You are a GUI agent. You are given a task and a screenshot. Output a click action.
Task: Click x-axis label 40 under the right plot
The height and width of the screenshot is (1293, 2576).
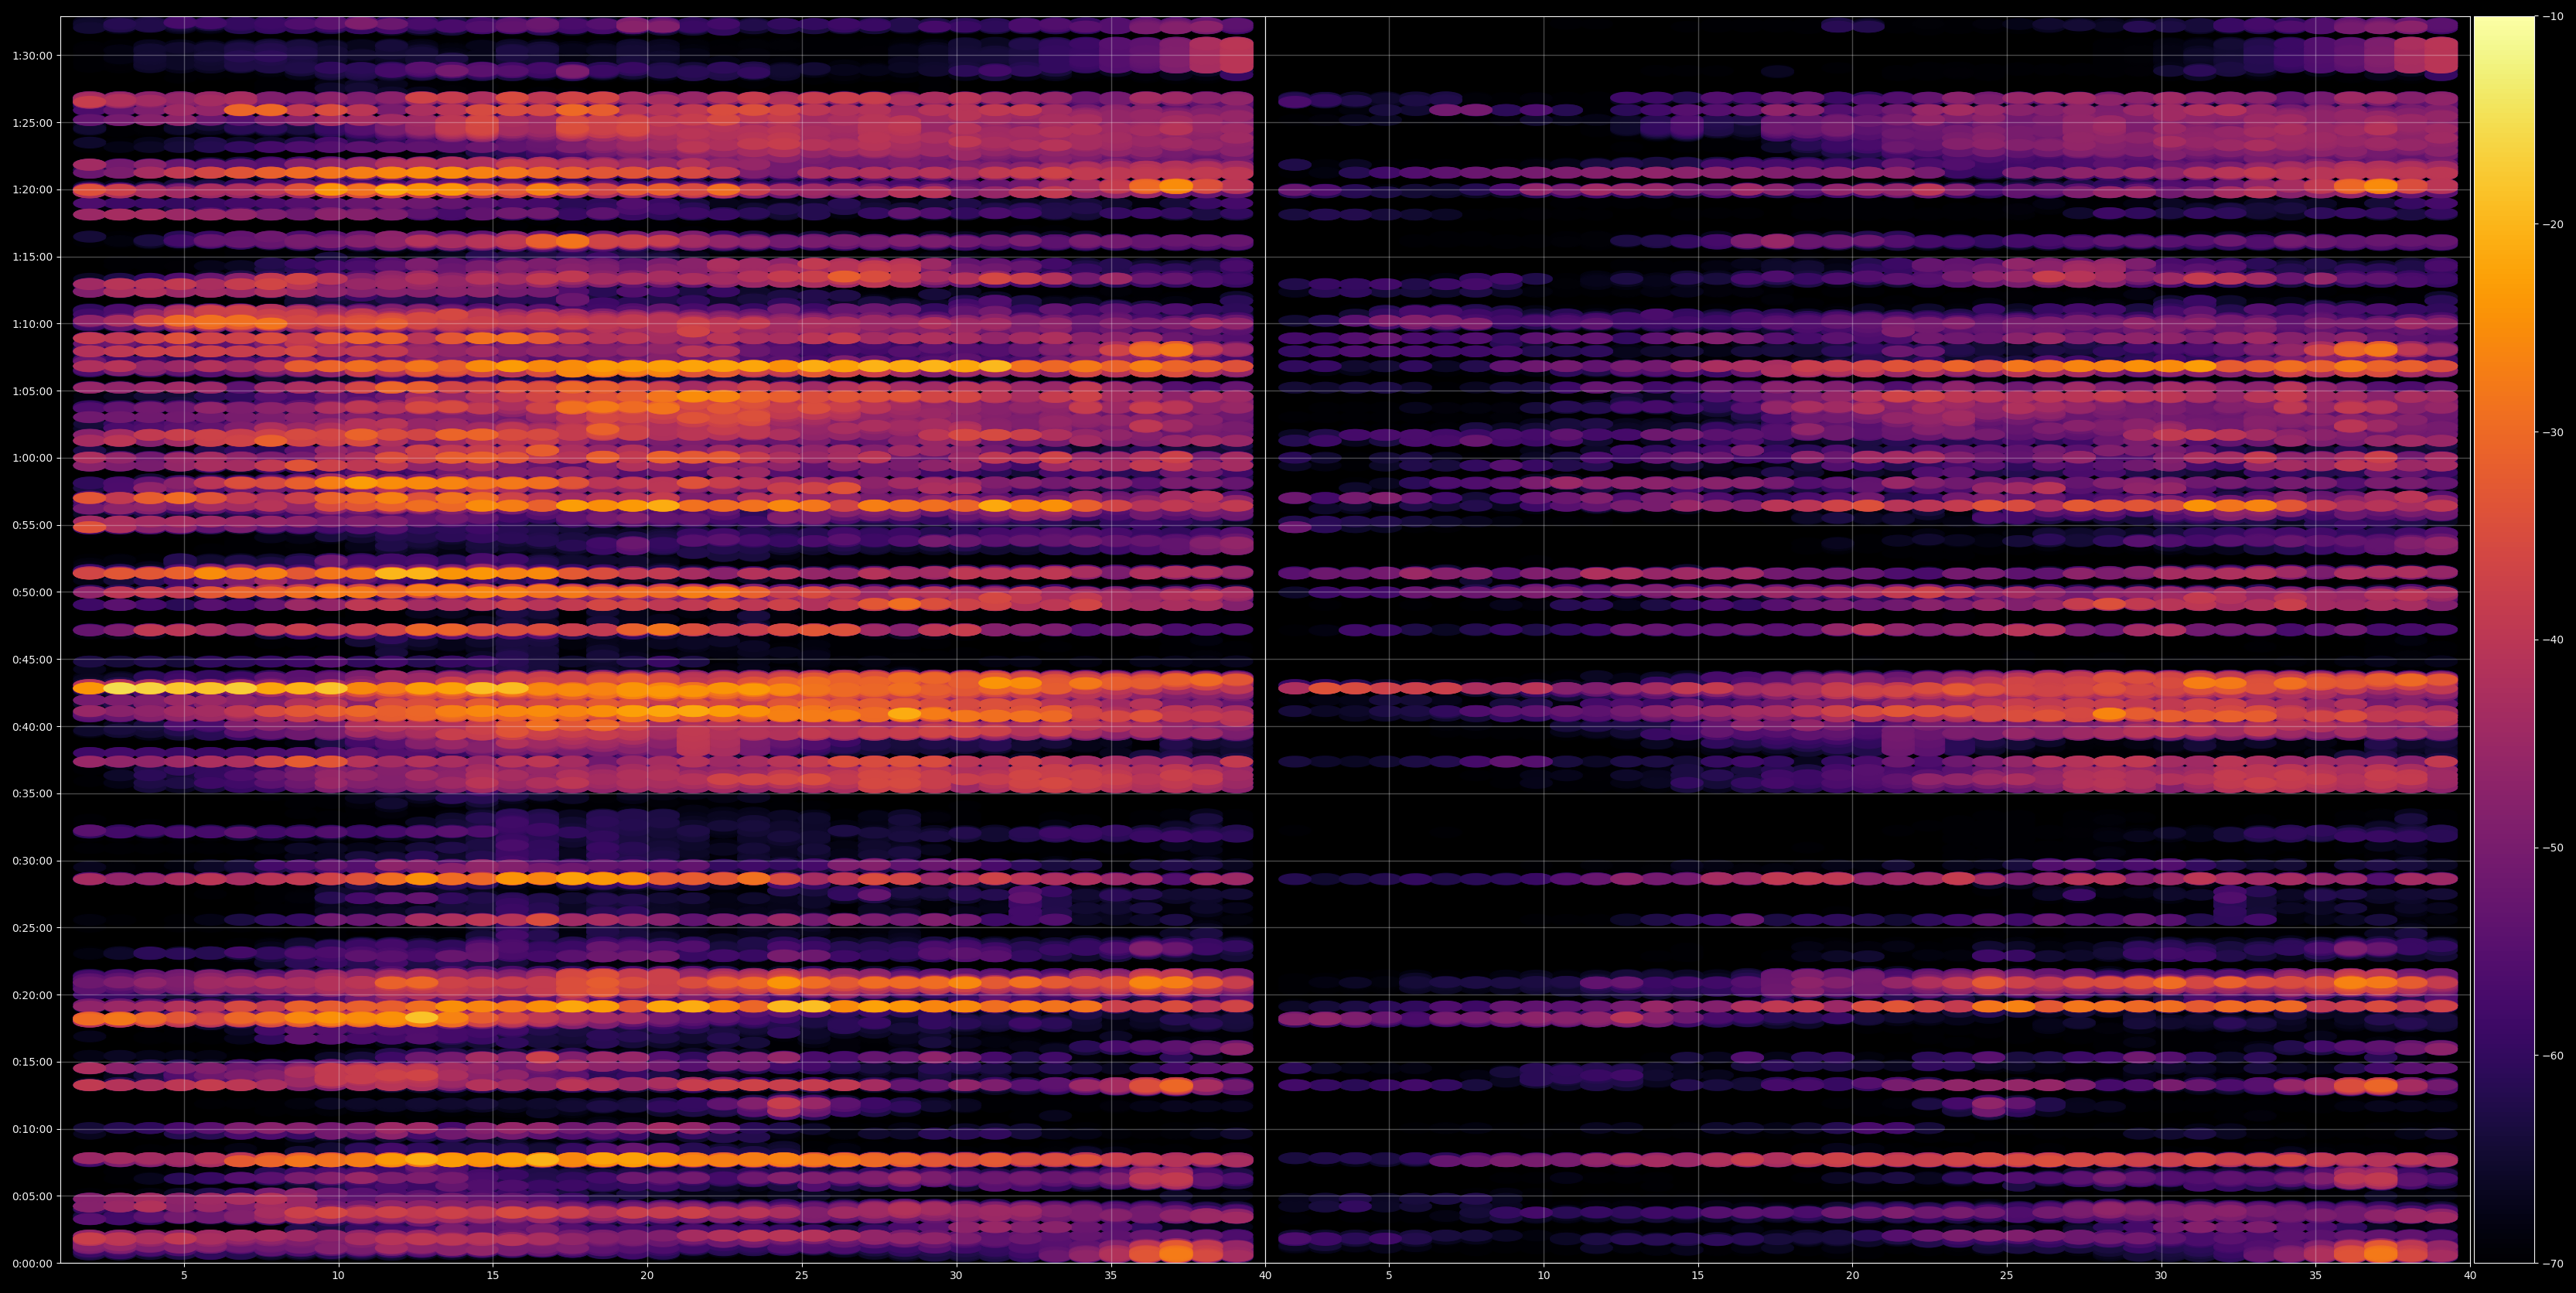2470,1276
